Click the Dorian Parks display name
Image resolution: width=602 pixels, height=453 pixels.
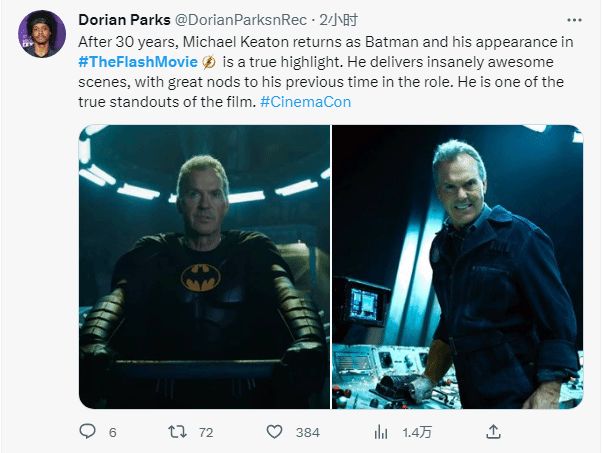(125, 20)
